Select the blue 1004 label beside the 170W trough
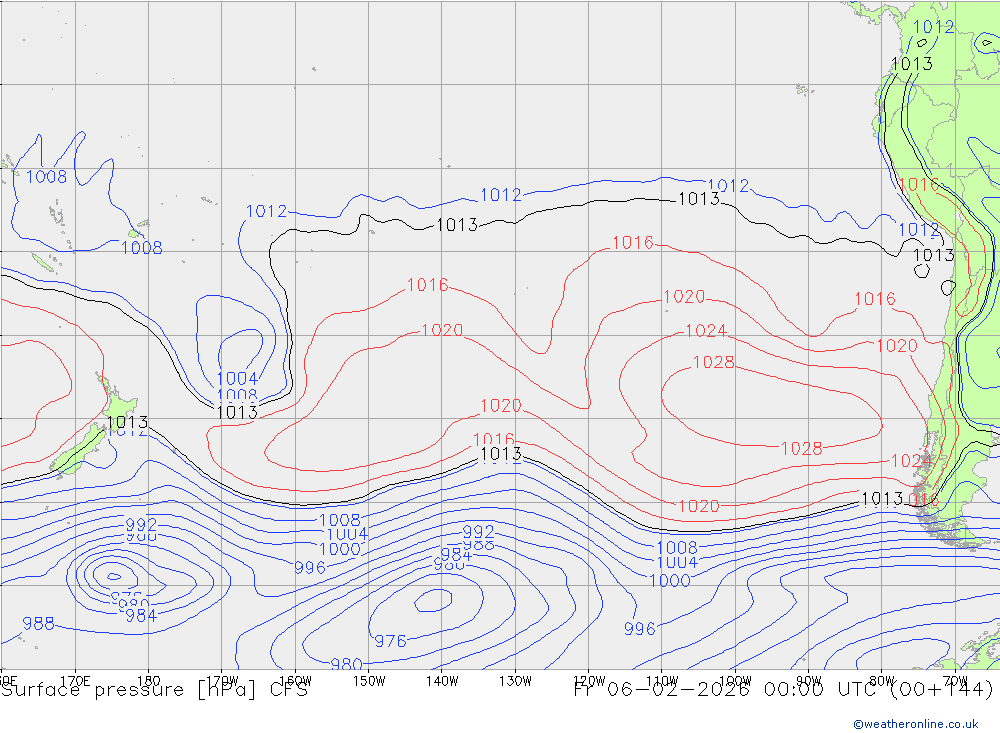This screenshot has width=1000, height=733. point(237,378)
